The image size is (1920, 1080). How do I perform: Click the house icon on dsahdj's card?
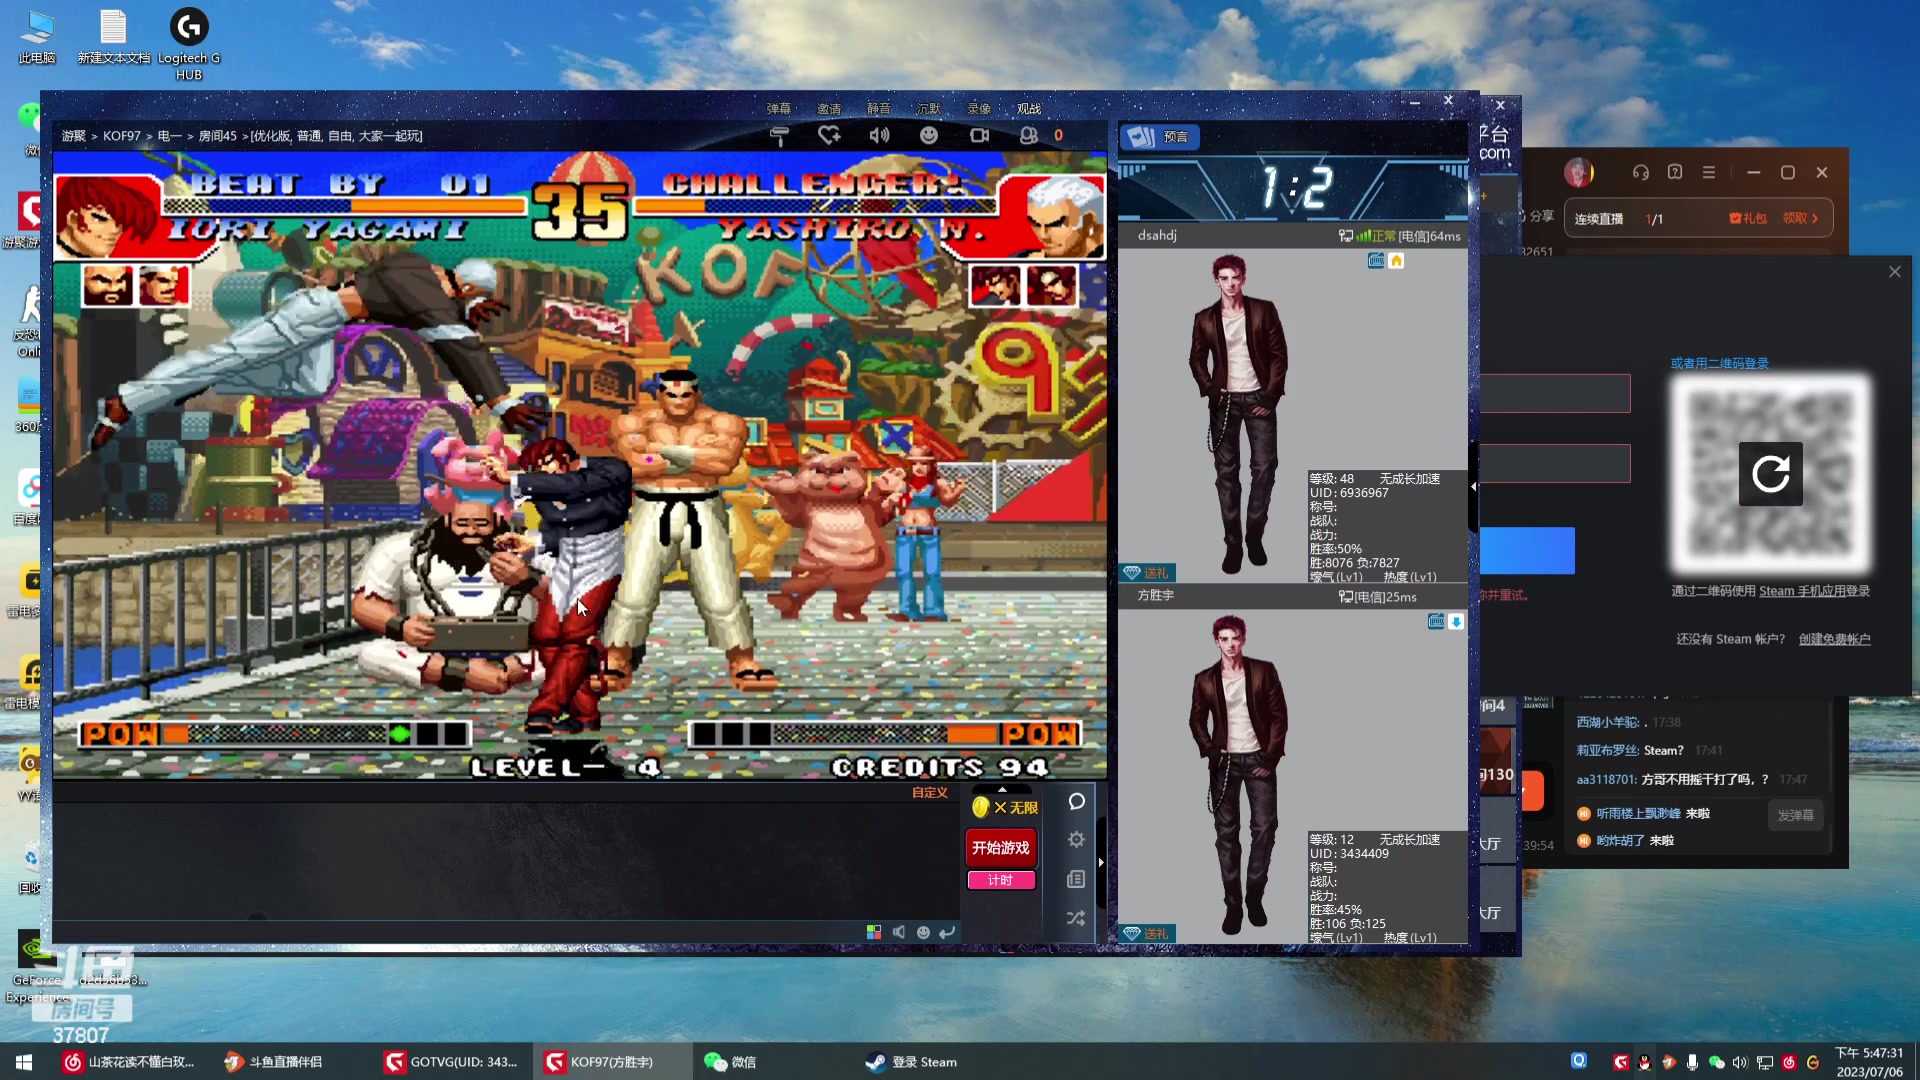coord(1396,261)
